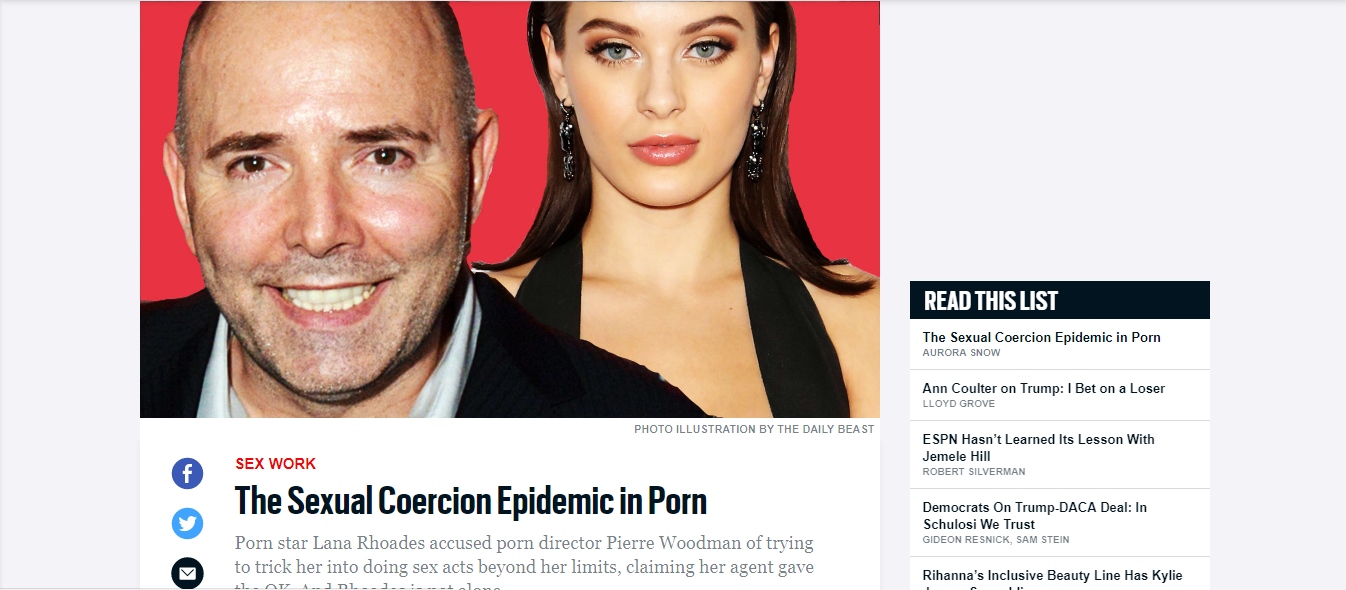1346x590 pixels.
Task: Click the article hero photo illustration
Action: click(509, 209)
